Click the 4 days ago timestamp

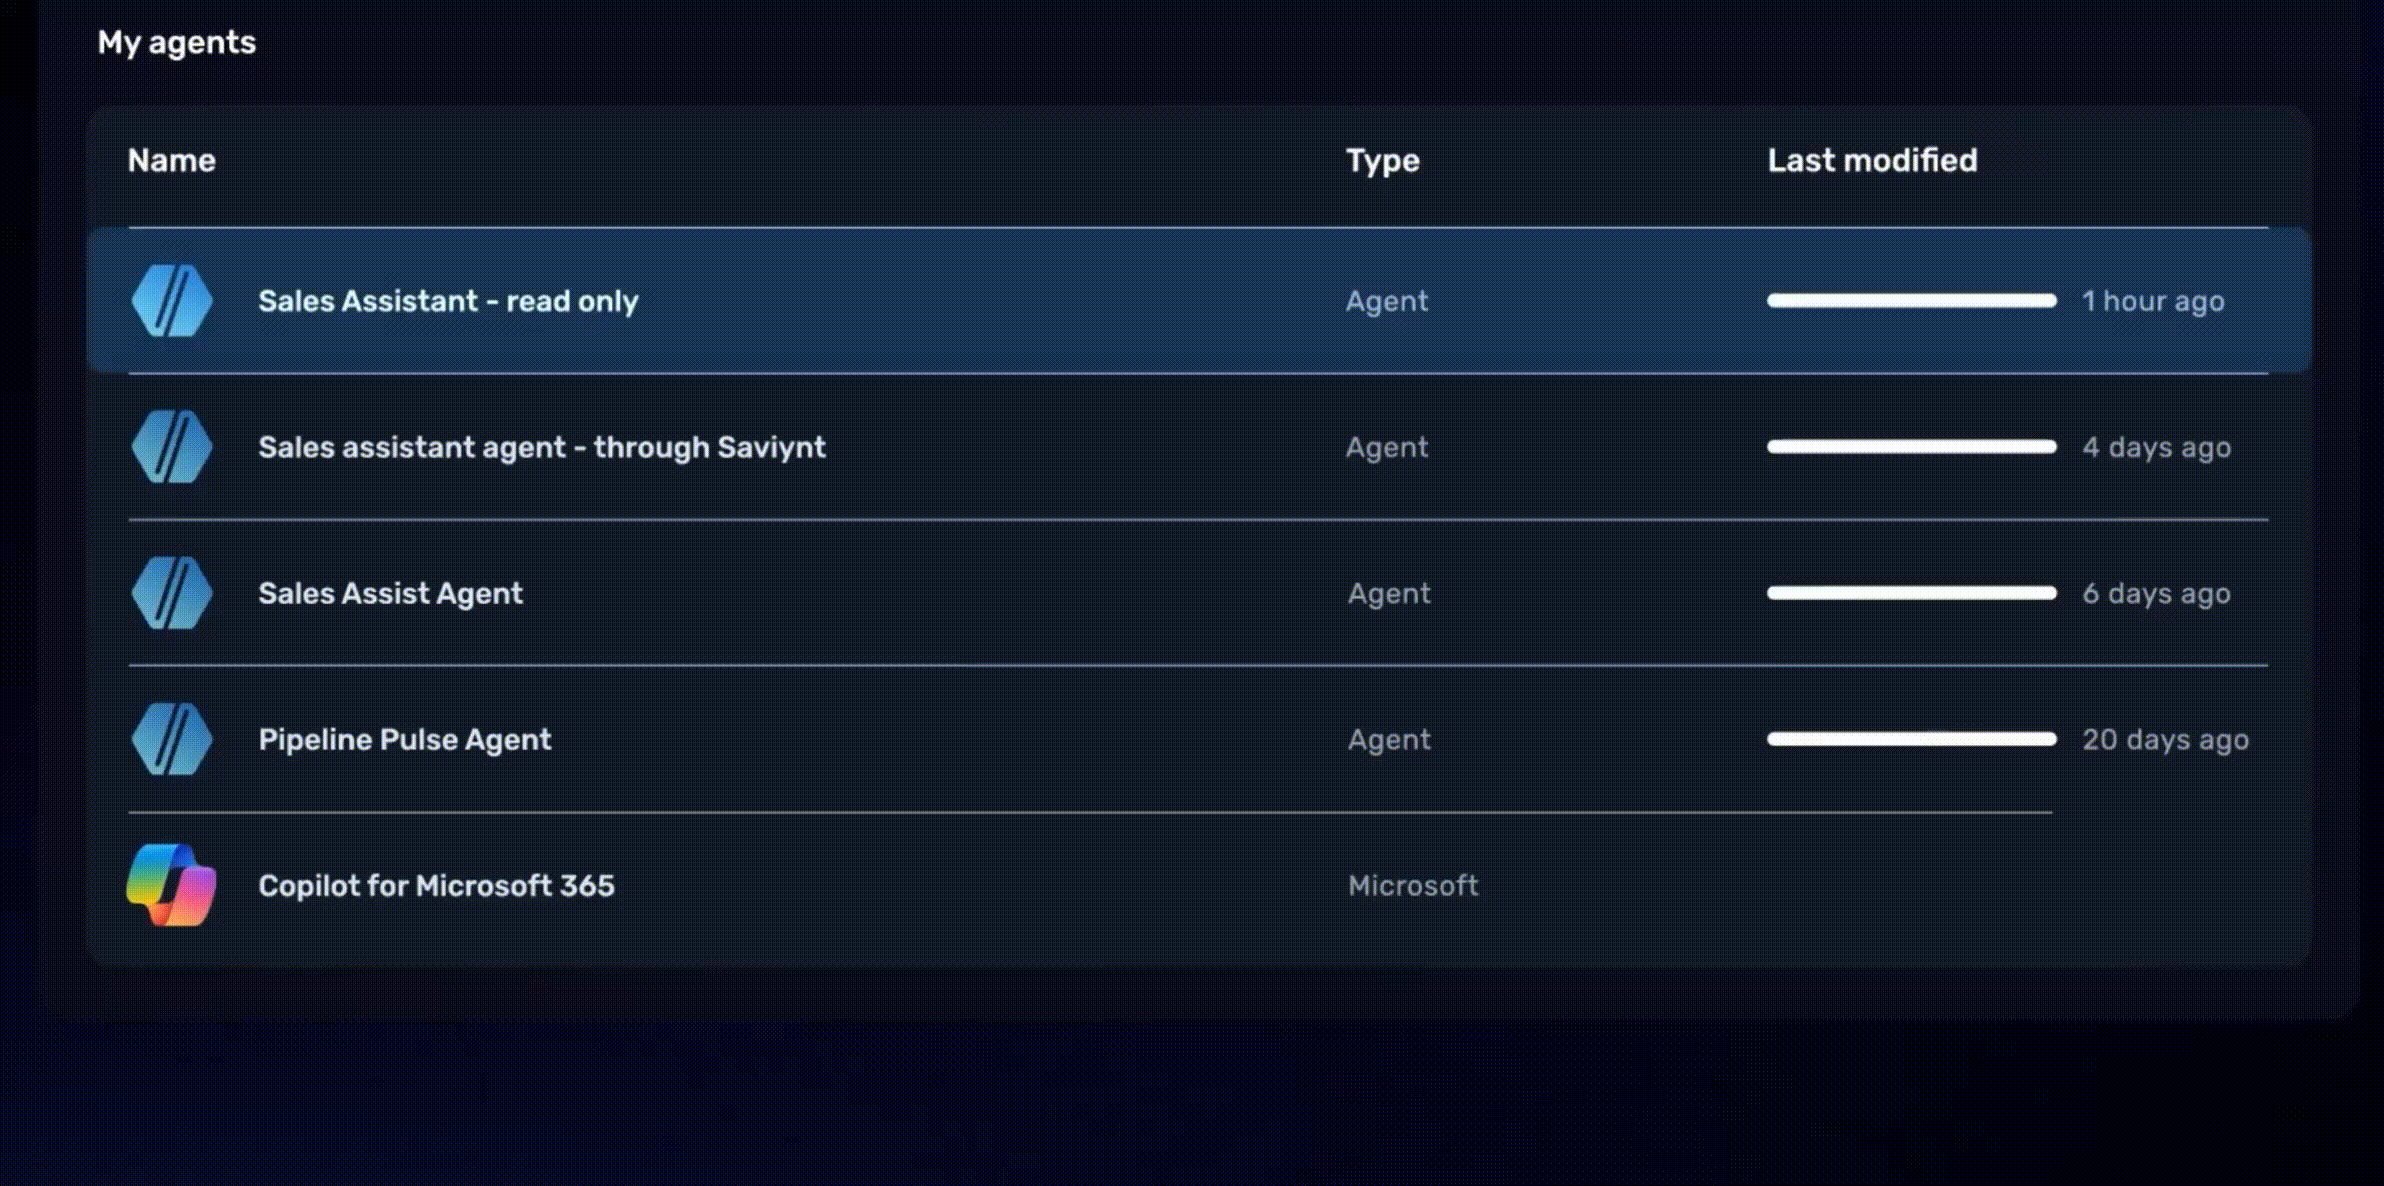2156,447
